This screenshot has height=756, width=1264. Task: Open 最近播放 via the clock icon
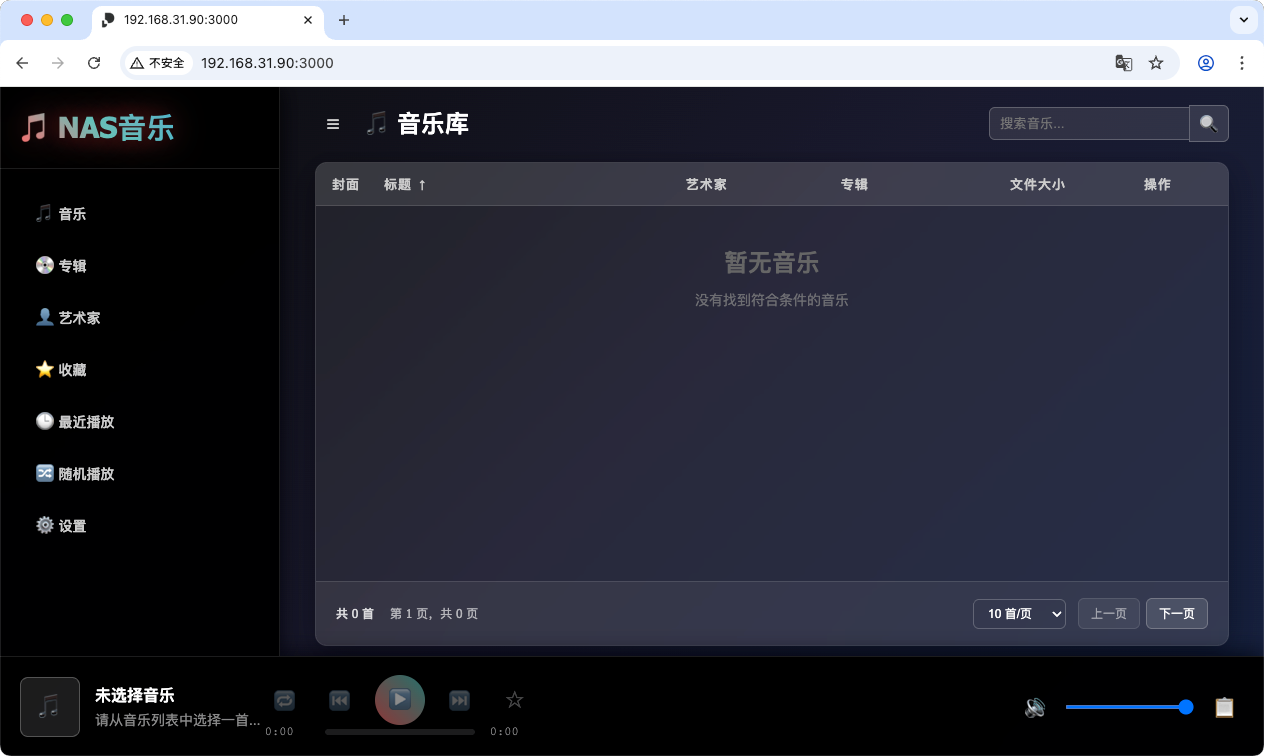pyautogui.click(x=45, y=421)
